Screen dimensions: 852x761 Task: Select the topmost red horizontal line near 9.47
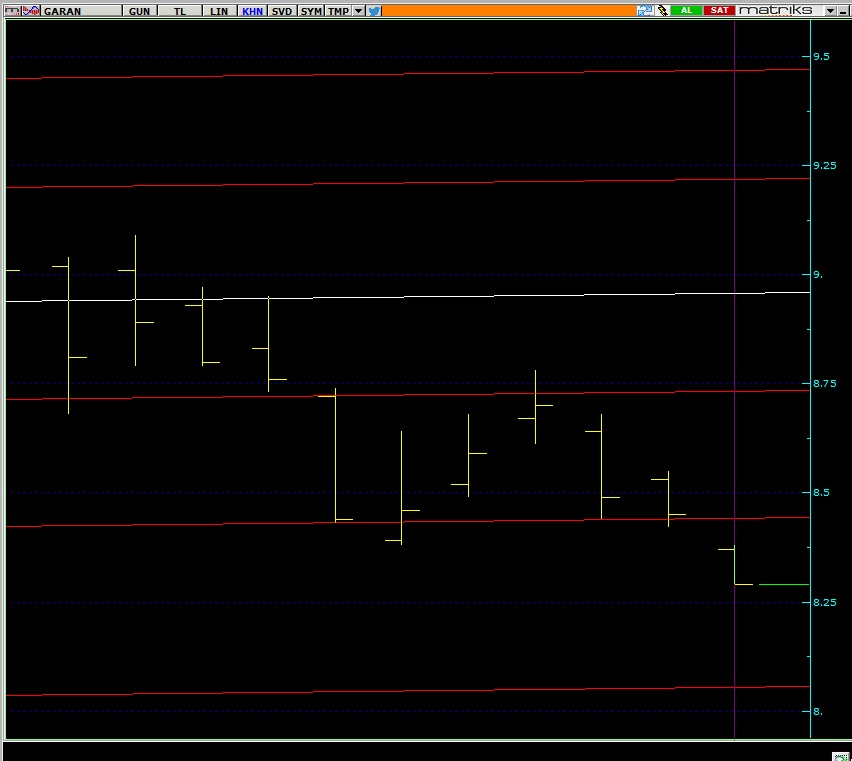[x=408, y=74]
